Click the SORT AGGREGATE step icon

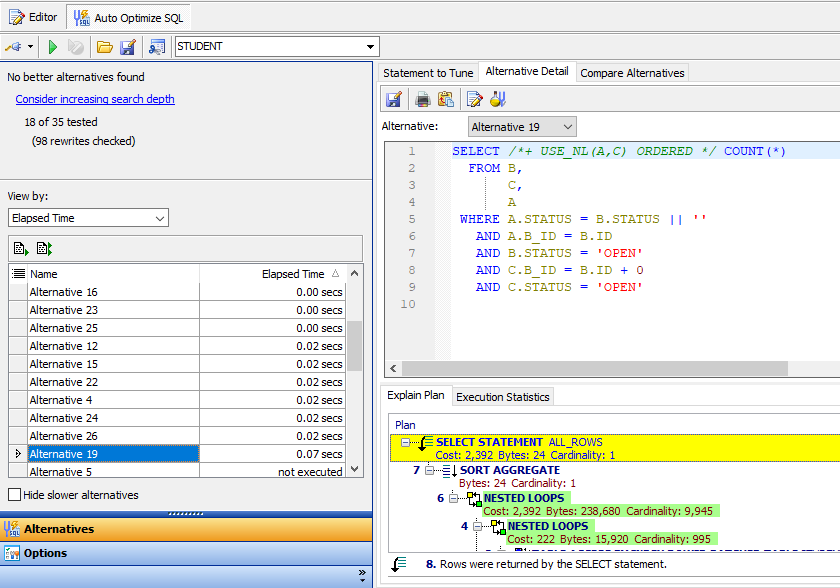449,471
